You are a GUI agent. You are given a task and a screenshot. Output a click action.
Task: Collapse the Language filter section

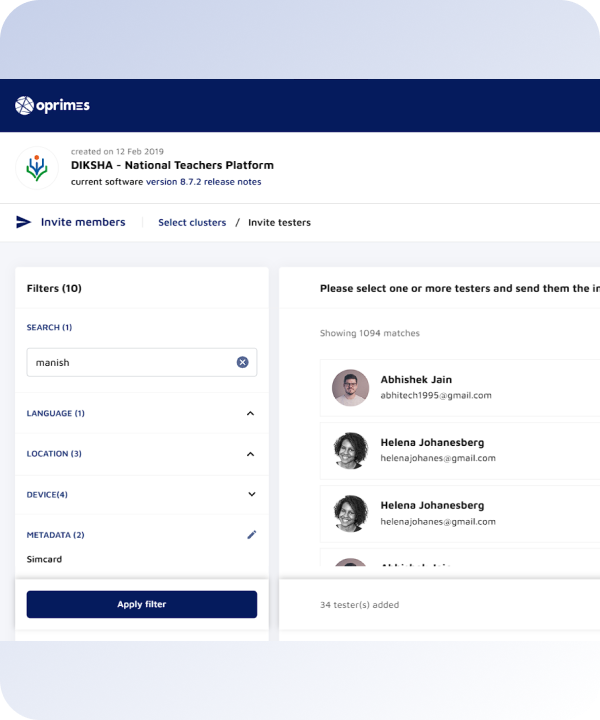click(x=250, y=413)
